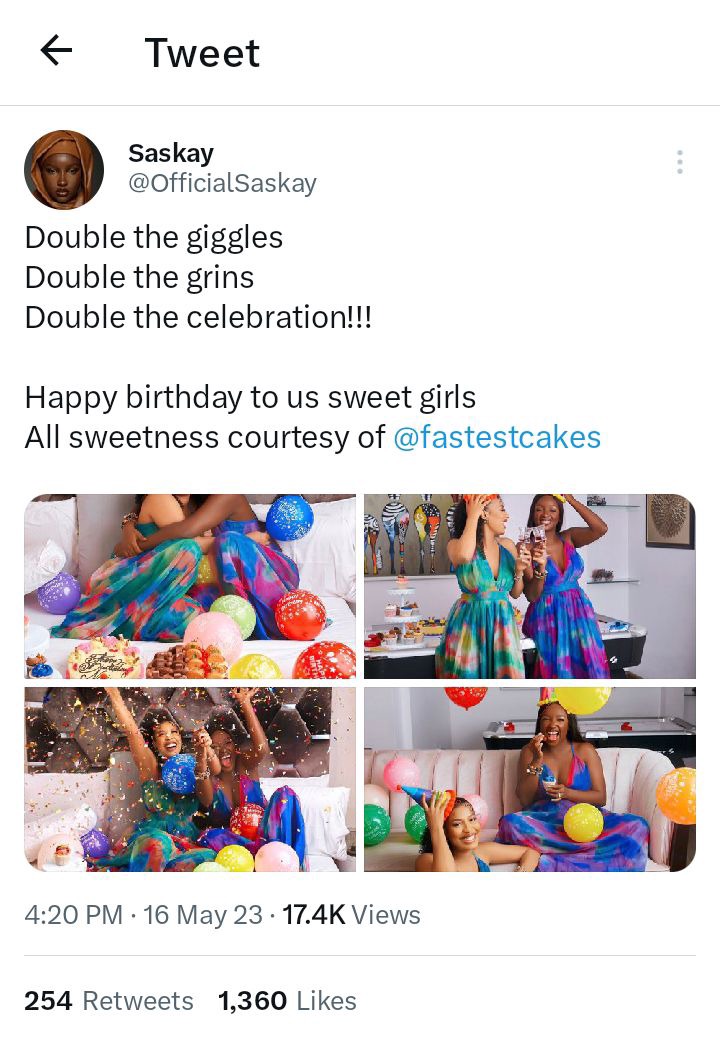Open the three-dot more options menu
The image size is (720, 1041).
pos(680,162)
